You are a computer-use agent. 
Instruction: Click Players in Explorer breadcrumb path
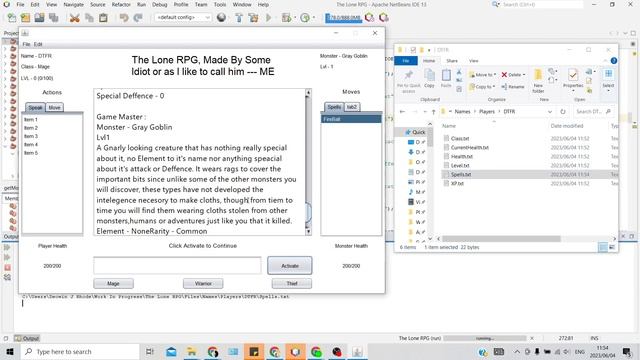(487, 111)
